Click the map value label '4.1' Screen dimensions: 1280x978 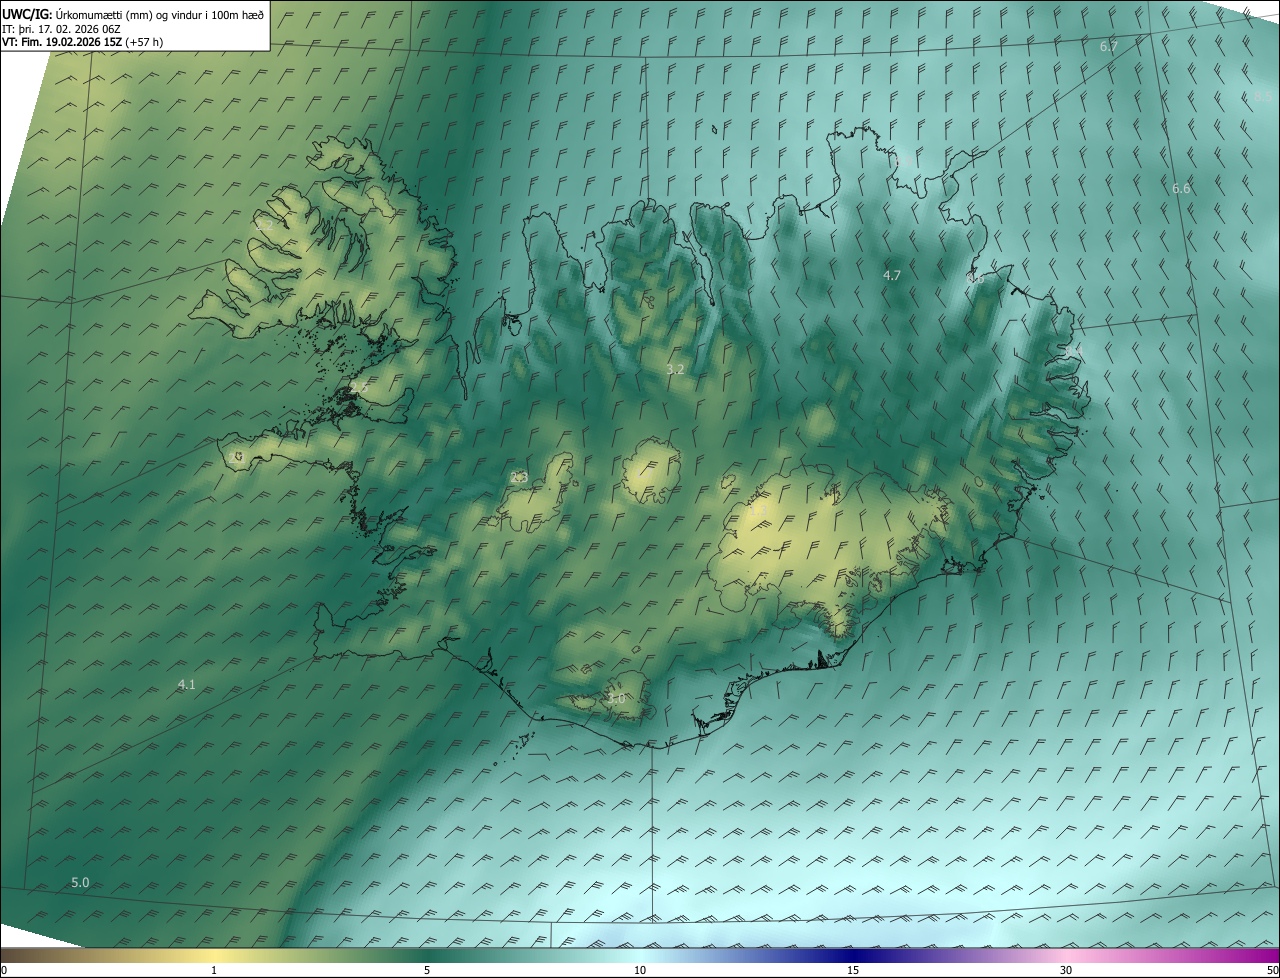186,685
